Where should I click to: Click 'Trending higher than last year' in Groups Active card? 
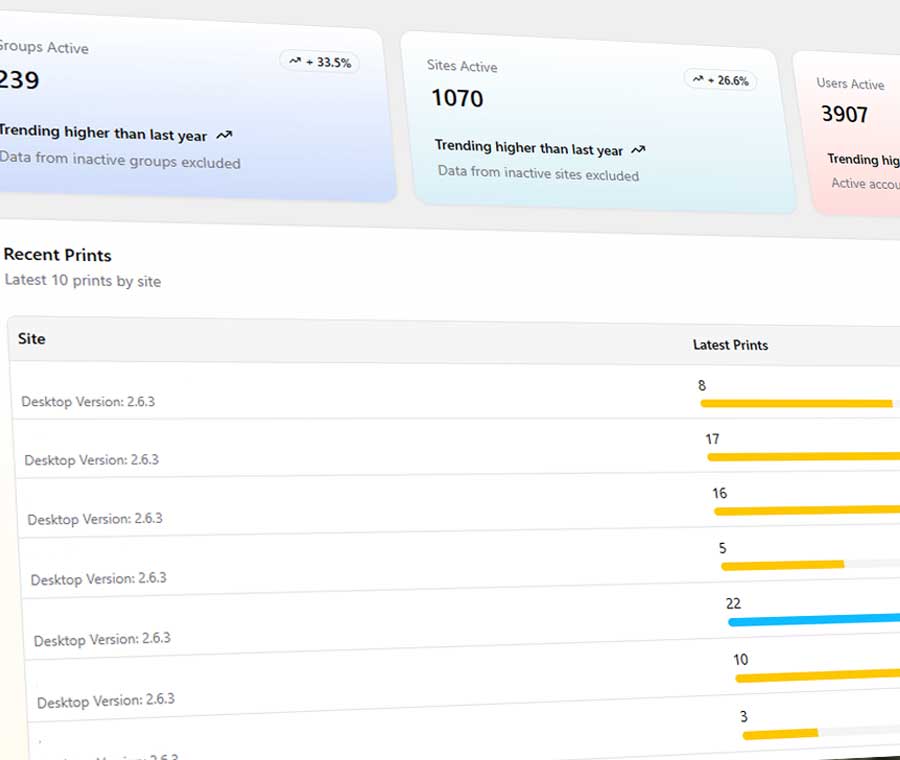[x=103, y=133]
